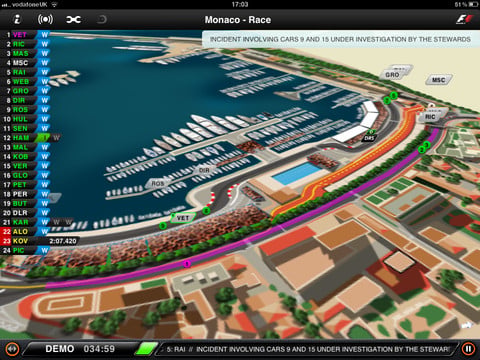Tap the live broadcast signal icon

pos(45,19)
